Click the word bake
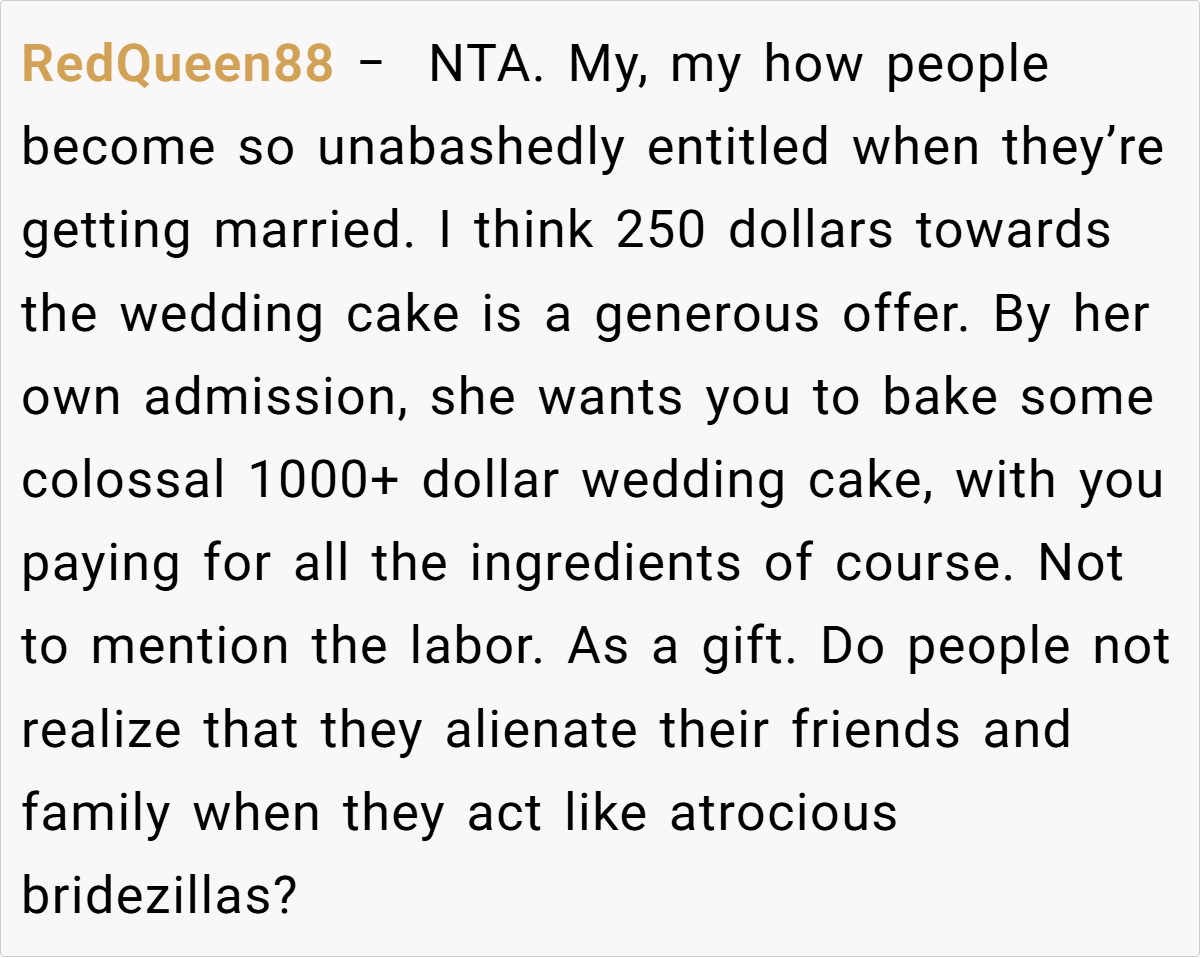1200x958 pixels. (940, 398)
